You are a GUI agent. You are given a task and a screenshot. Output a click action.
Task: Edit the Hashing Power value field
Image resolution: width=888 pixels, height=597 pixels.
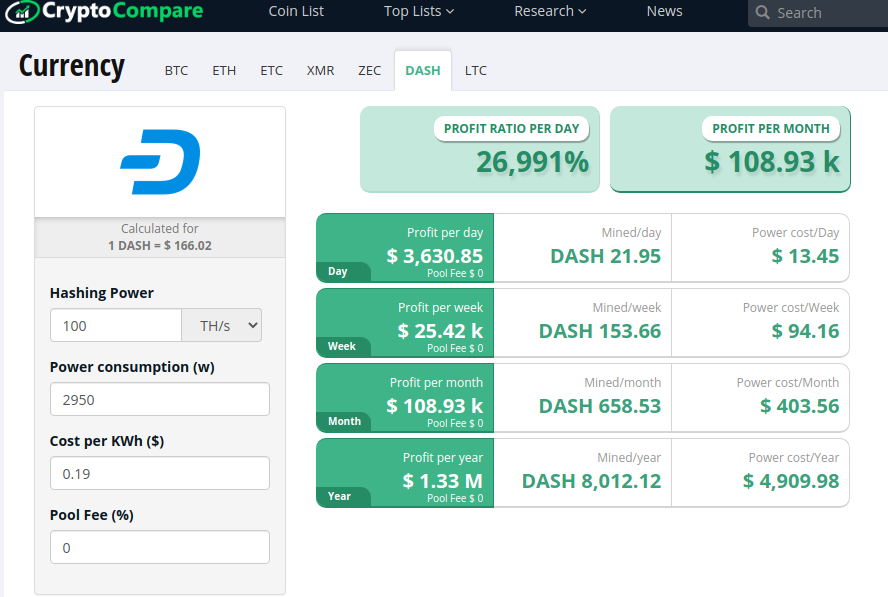click(x=116, y=325)
